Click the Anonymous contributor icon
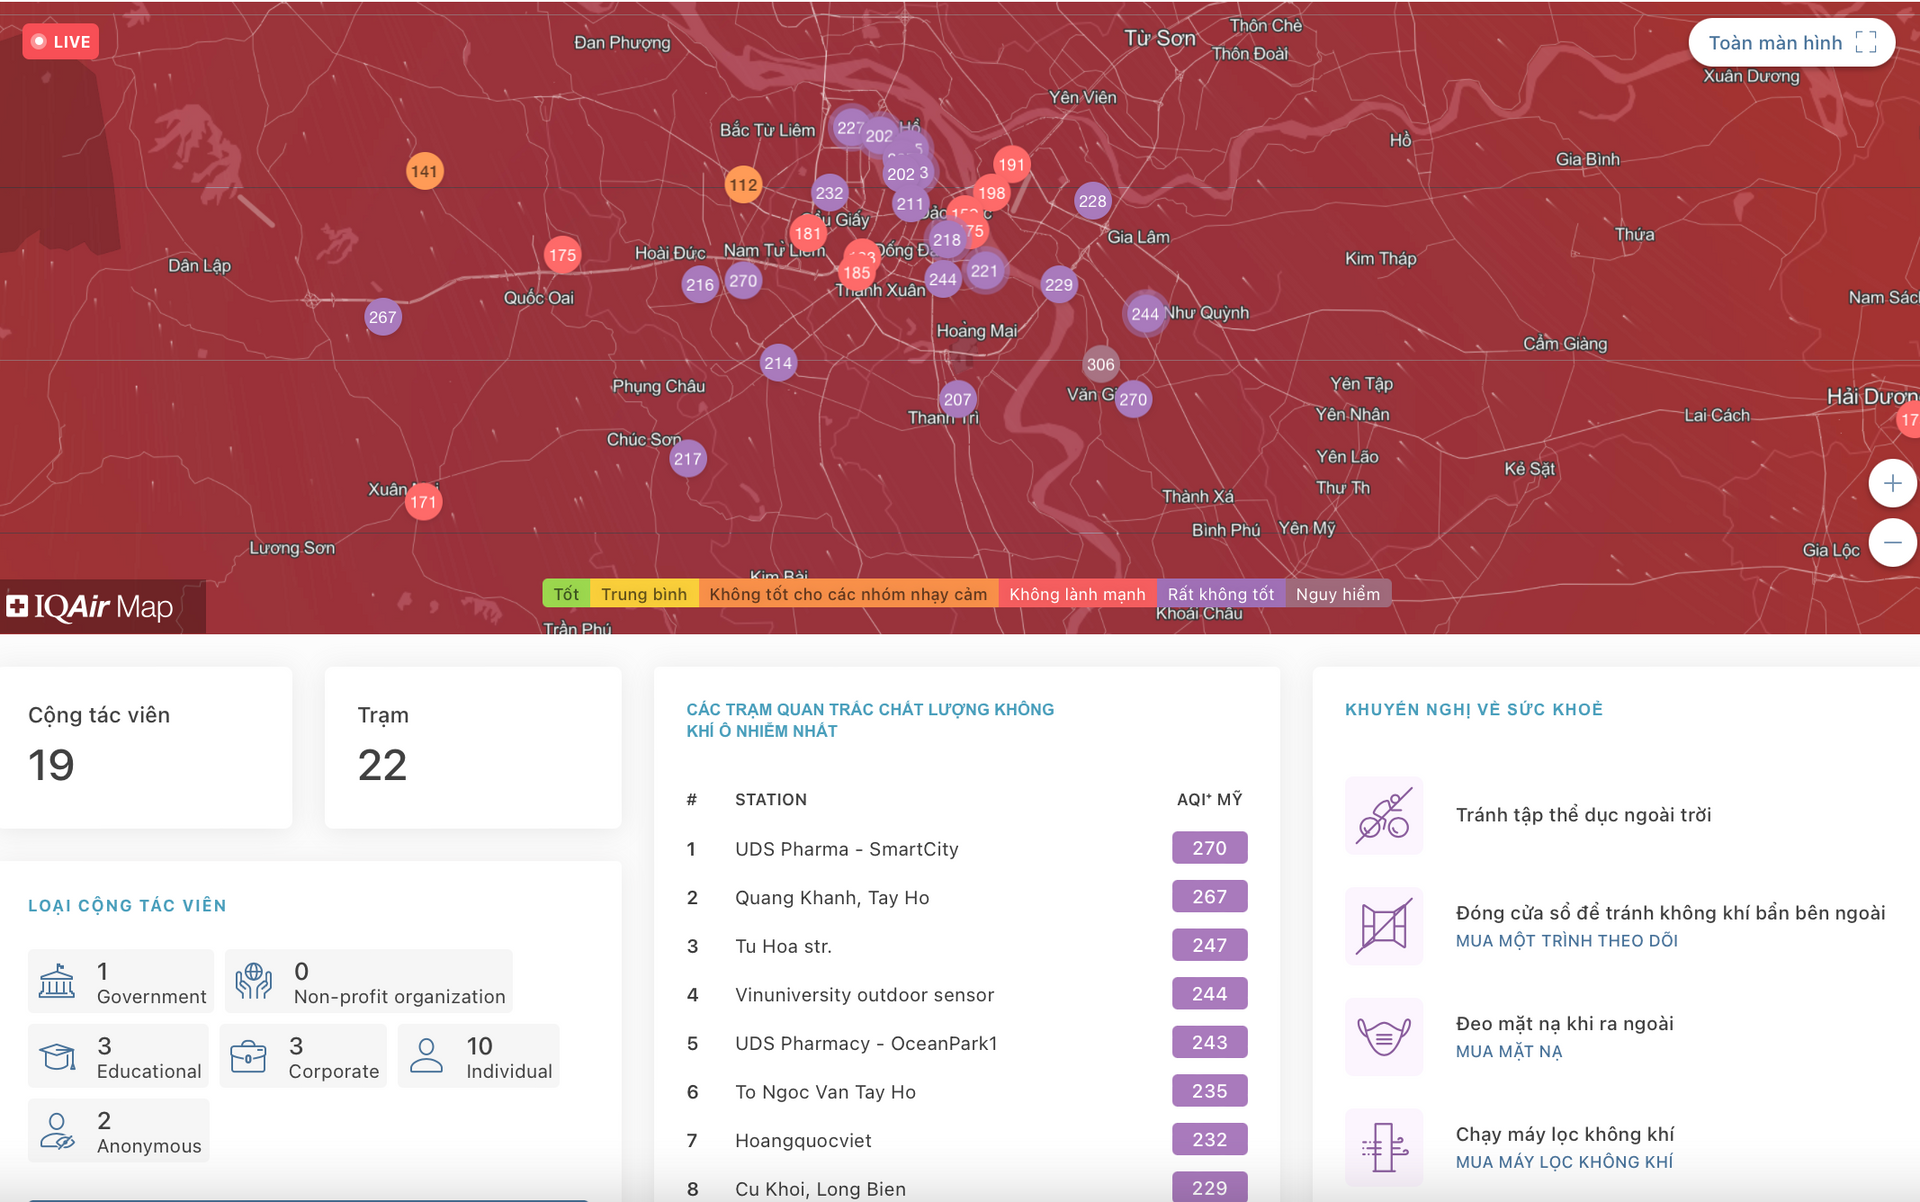This screenshot has height=1202, width=1920. (57, 1131)
